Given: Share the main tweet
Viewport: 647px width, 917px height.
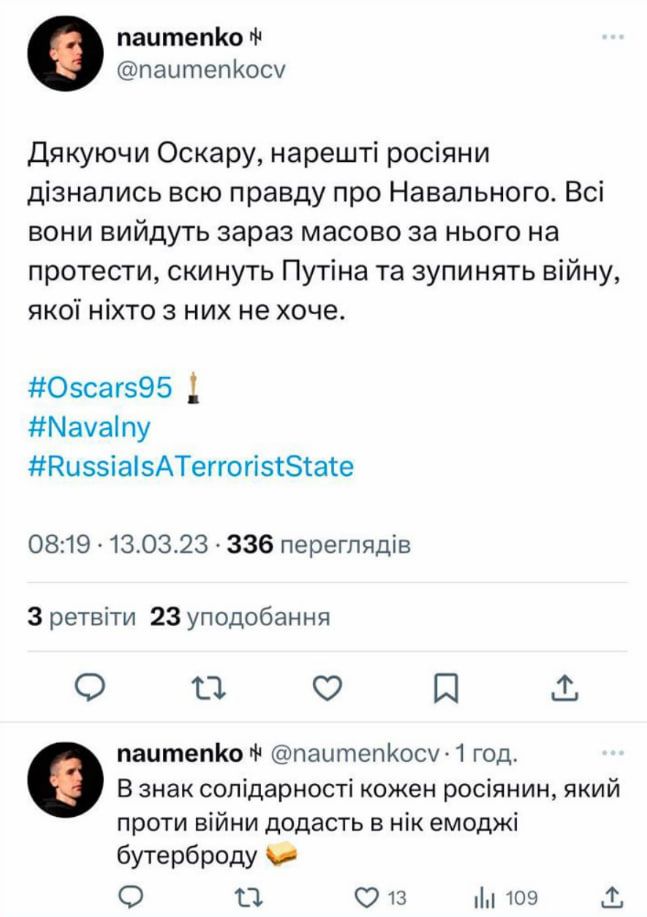Looking at the screenshot, I should pyautogui.click(x=563, y=686).
